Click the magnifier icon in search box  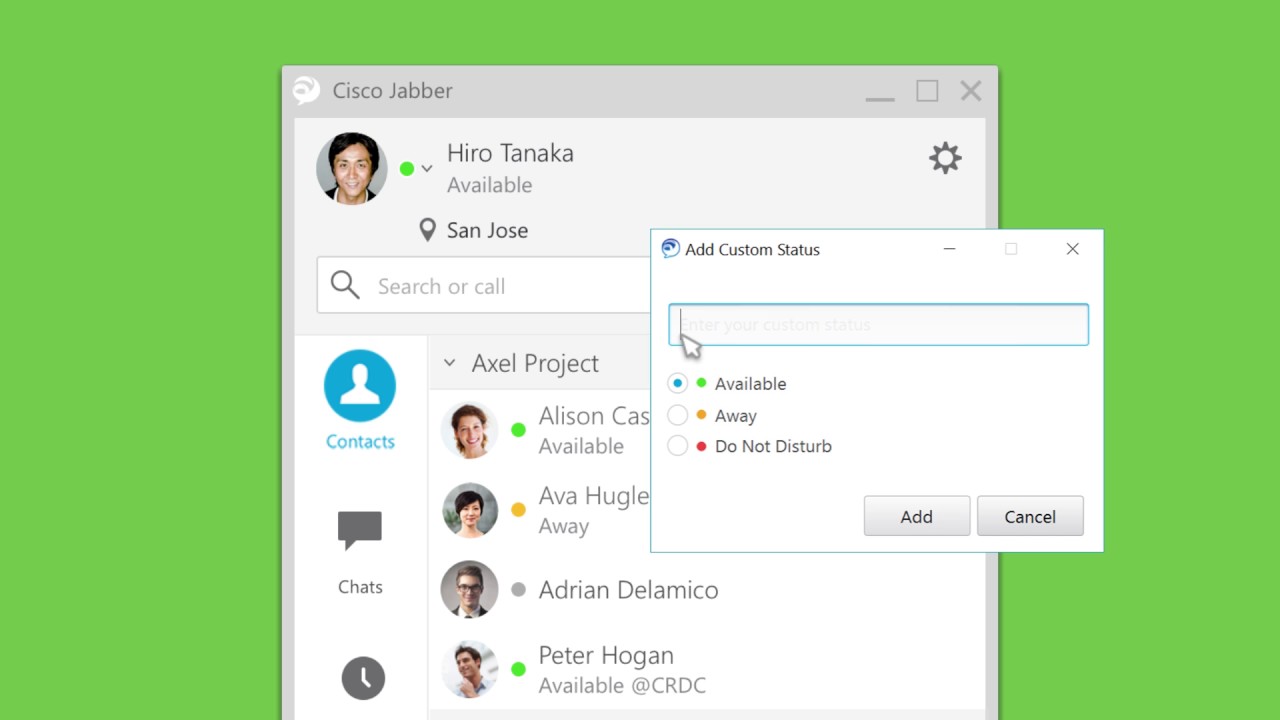pos(345,286)
